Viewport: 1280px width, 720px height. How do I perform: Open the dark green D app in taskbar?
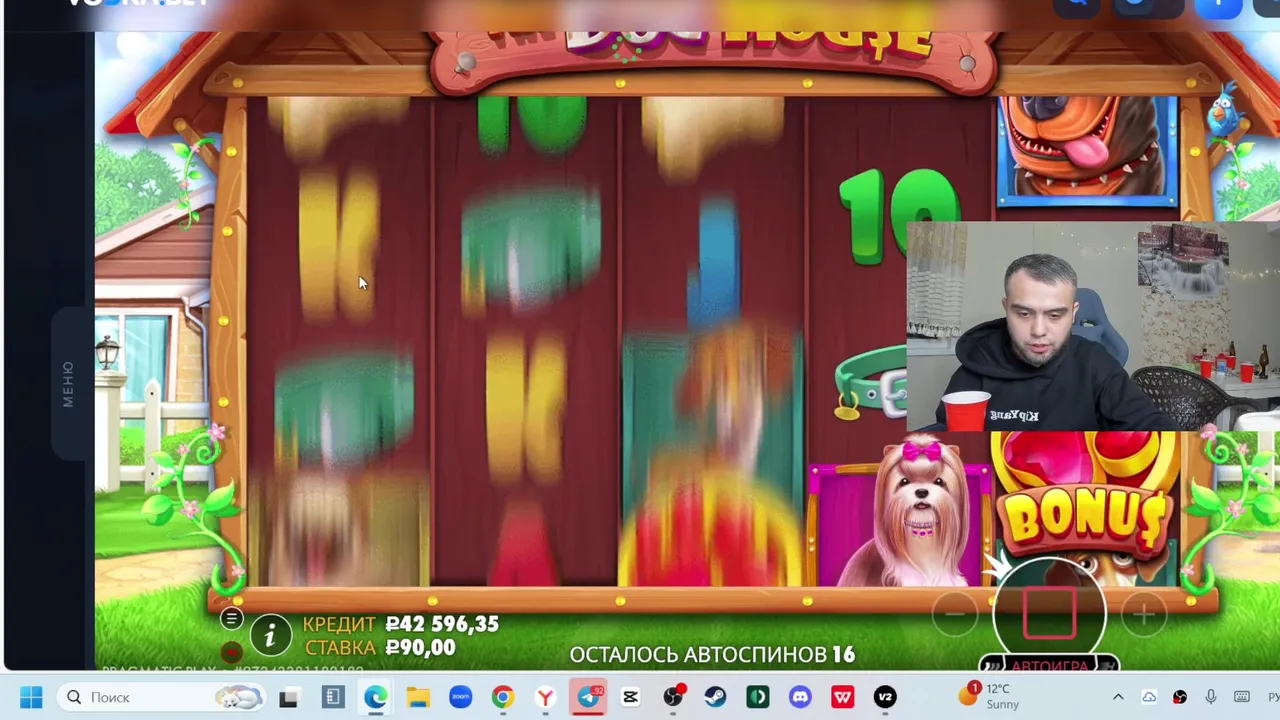click(x=758, y=697)
